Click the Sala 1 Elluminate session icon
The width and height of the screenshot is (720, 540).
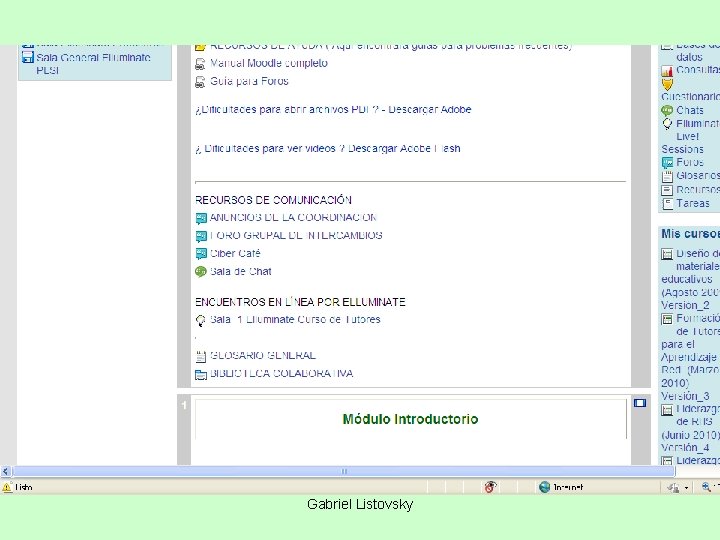(201, 321)
